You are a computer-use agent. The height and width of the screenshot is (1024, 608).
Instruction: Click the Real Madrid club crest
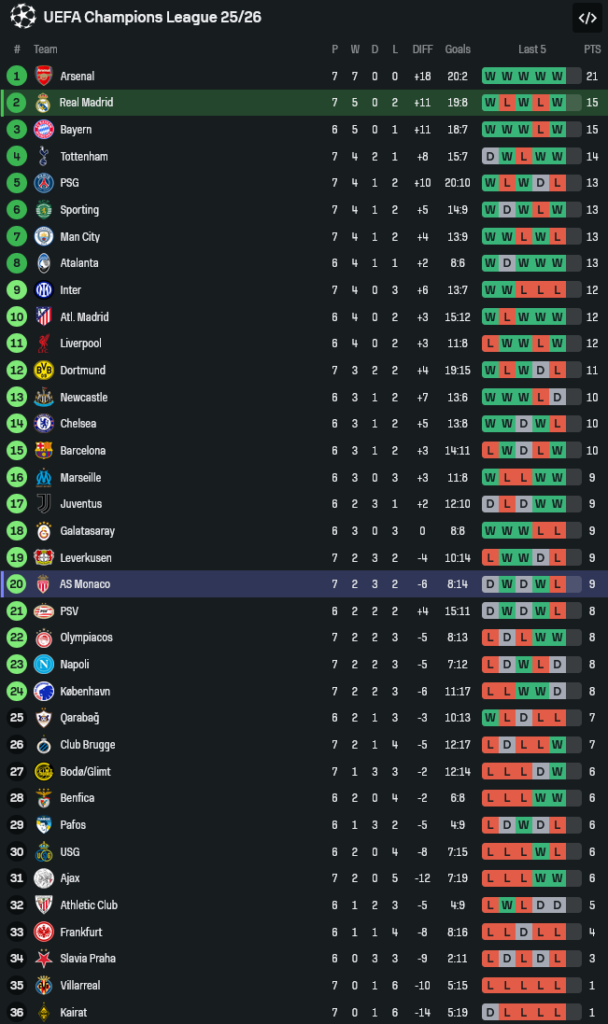pos(43,103)
